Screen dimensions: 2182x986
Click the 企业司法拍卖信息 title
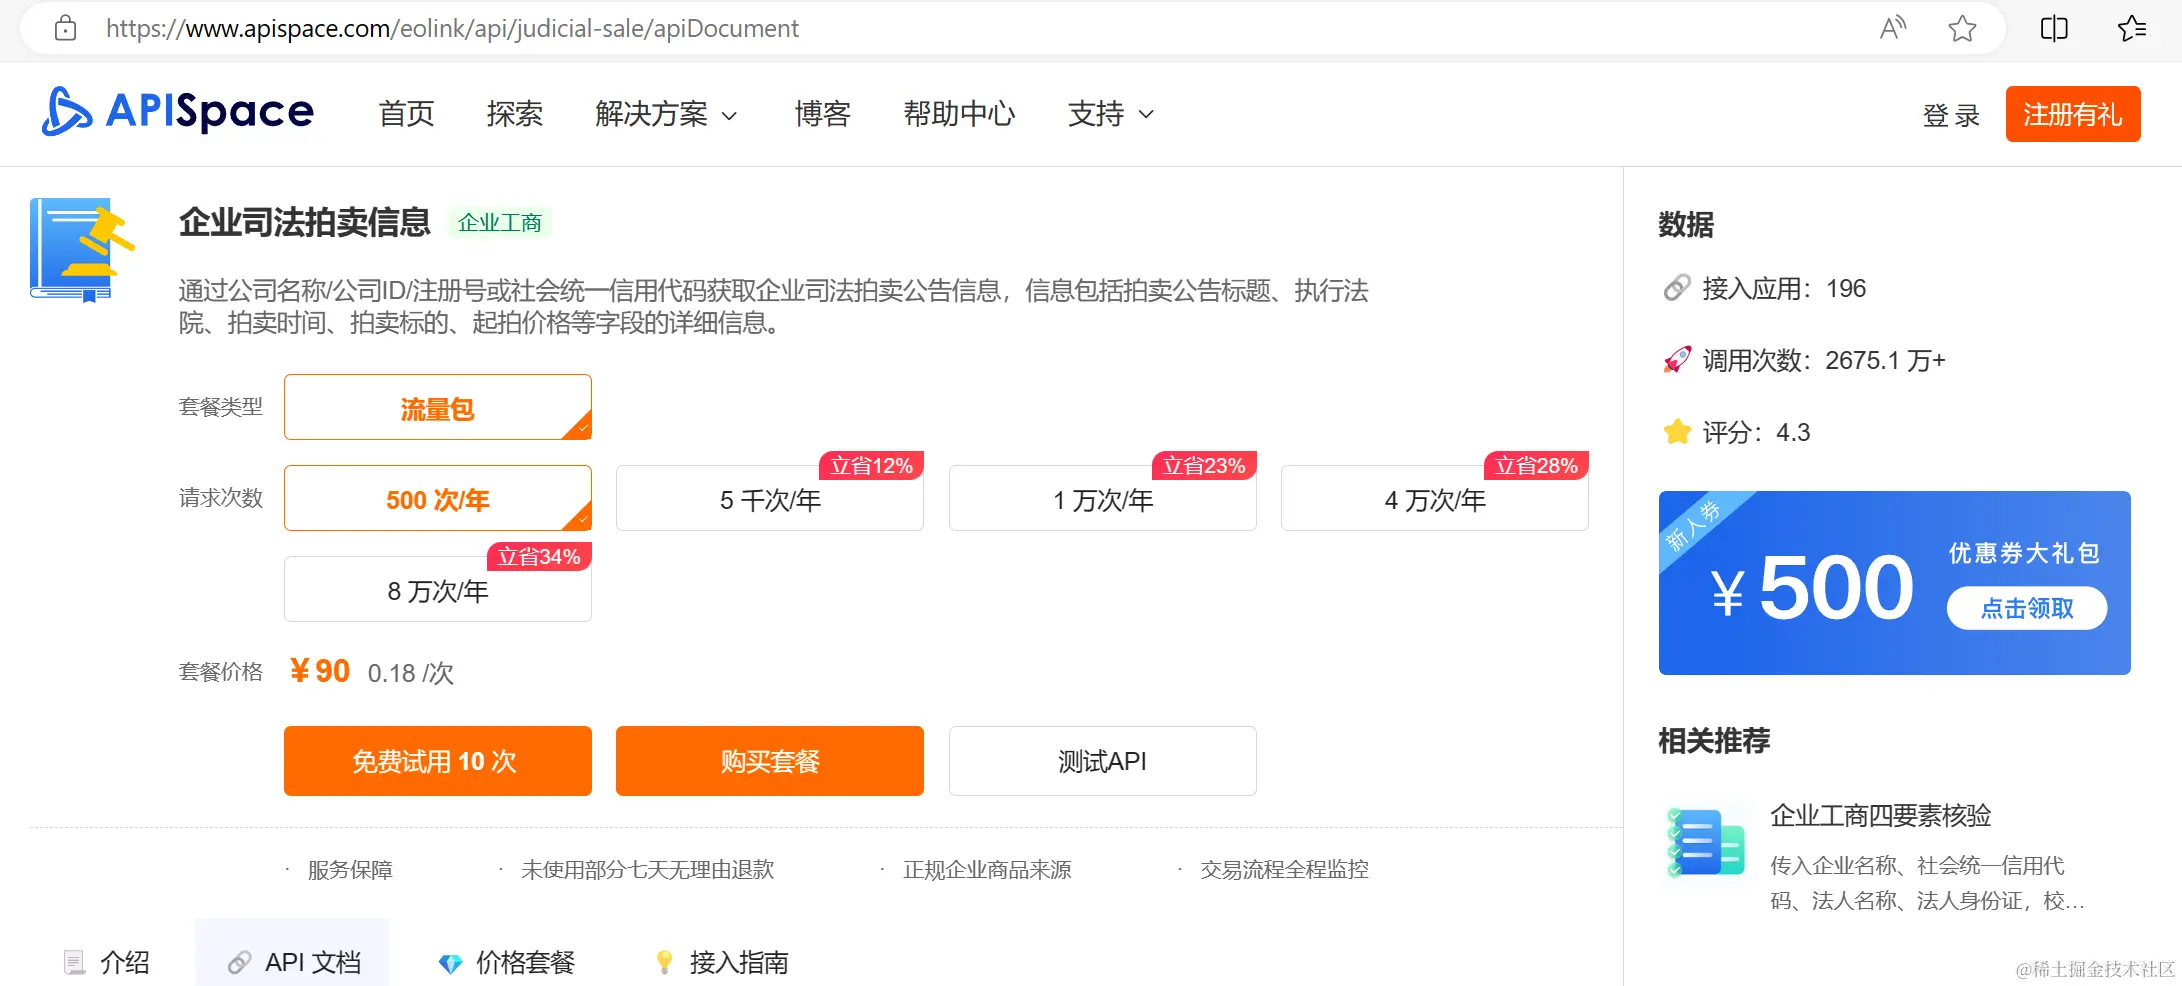coord(305,221)
